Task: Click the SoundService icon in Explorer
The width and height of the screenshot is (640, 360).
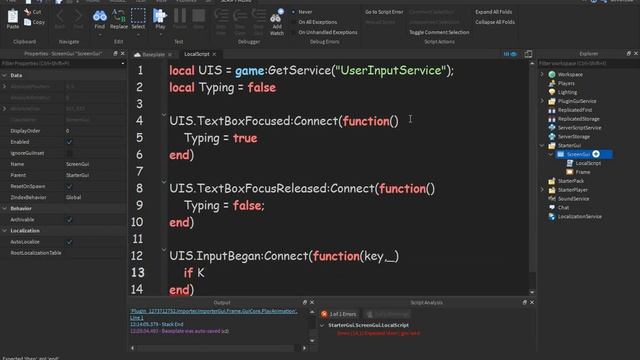Action: pos(552,199)
